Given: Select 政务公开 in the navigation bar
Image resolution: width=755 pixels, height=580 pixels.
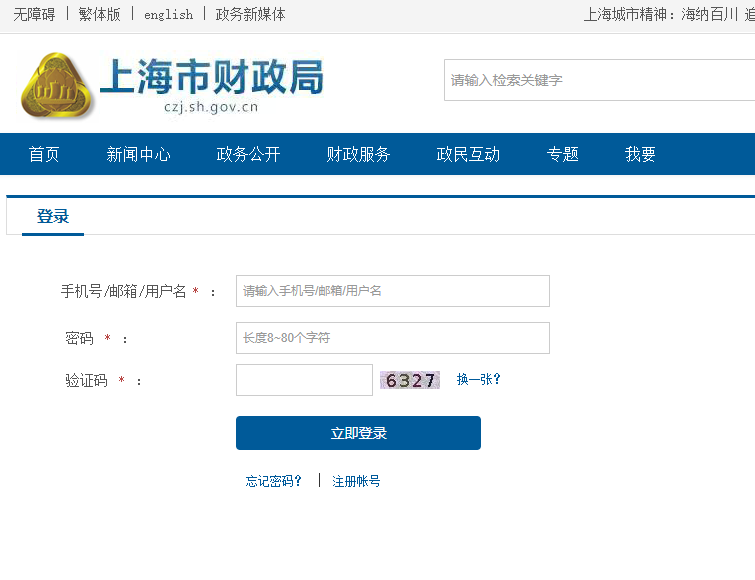Looking at the screenshot, I should [248, 154].
